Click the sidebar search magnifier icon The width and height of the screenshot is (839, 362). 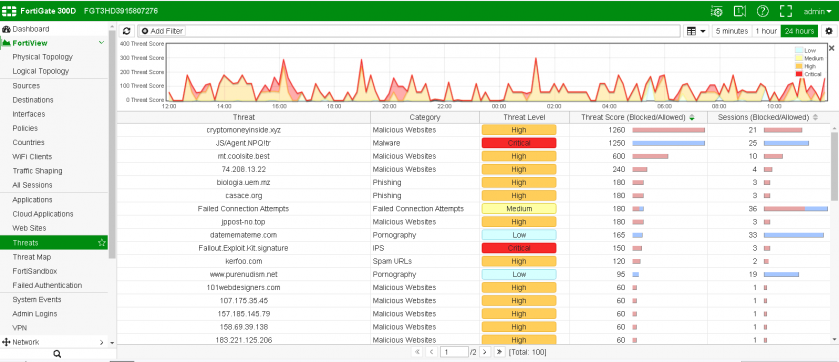[57, 354]
